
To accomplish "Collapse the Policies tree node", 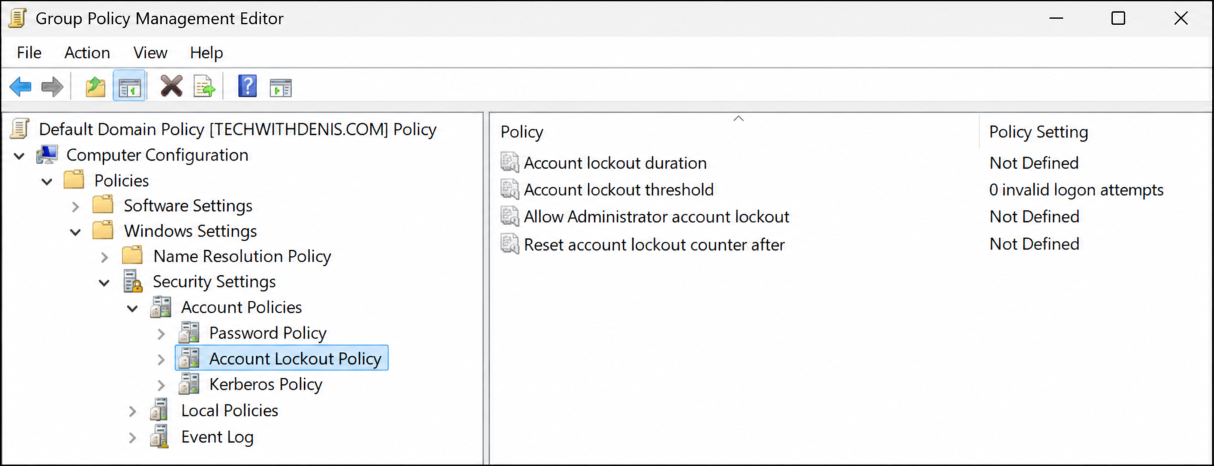I will click(x=47, y=181).
